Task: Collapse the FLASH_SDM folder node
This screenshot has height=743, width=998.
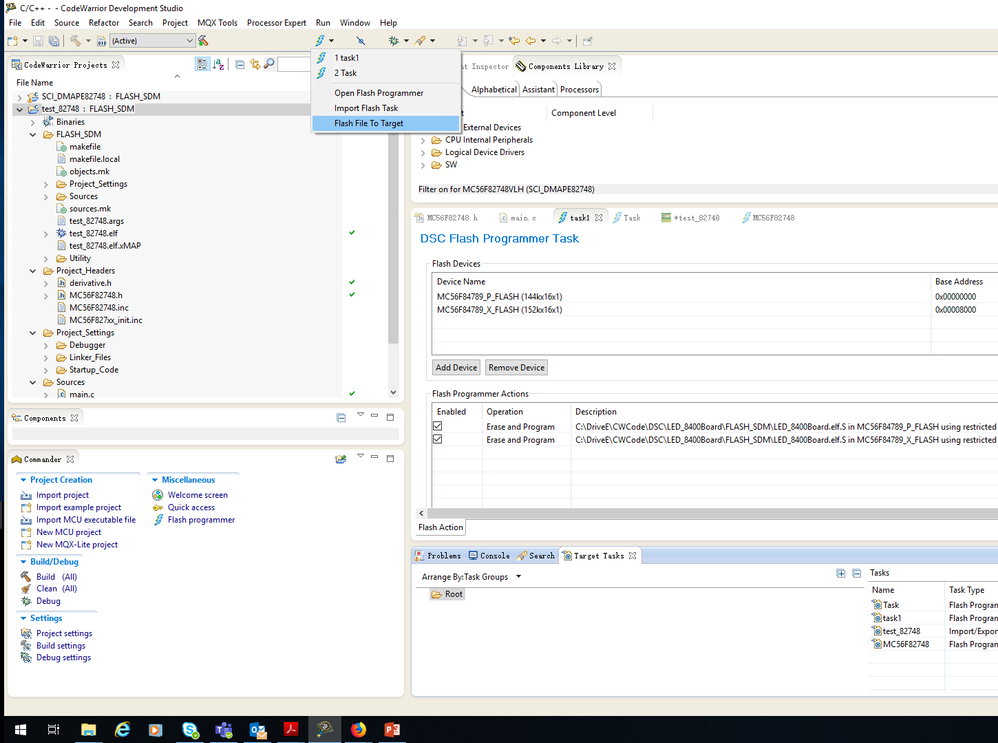Action: pyautogui.click(x=32, y=134)
